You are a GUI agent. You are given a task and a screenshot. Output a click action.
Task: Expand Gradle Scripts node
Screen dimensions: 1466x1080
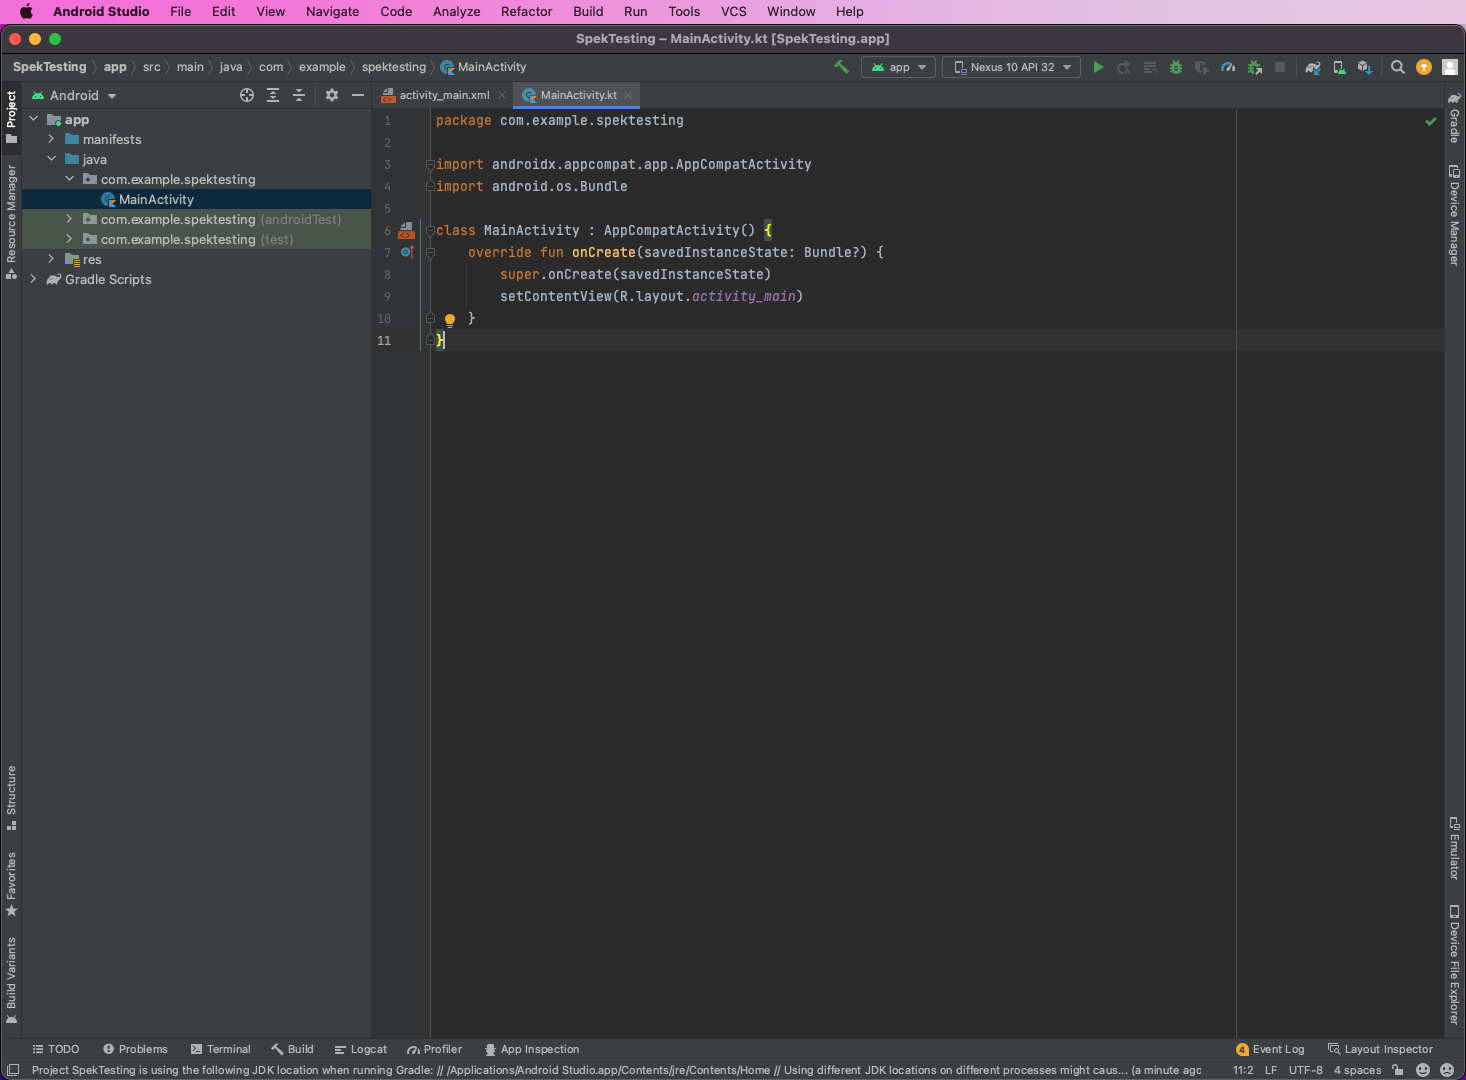pyautogui.click(x=33, y=279)
